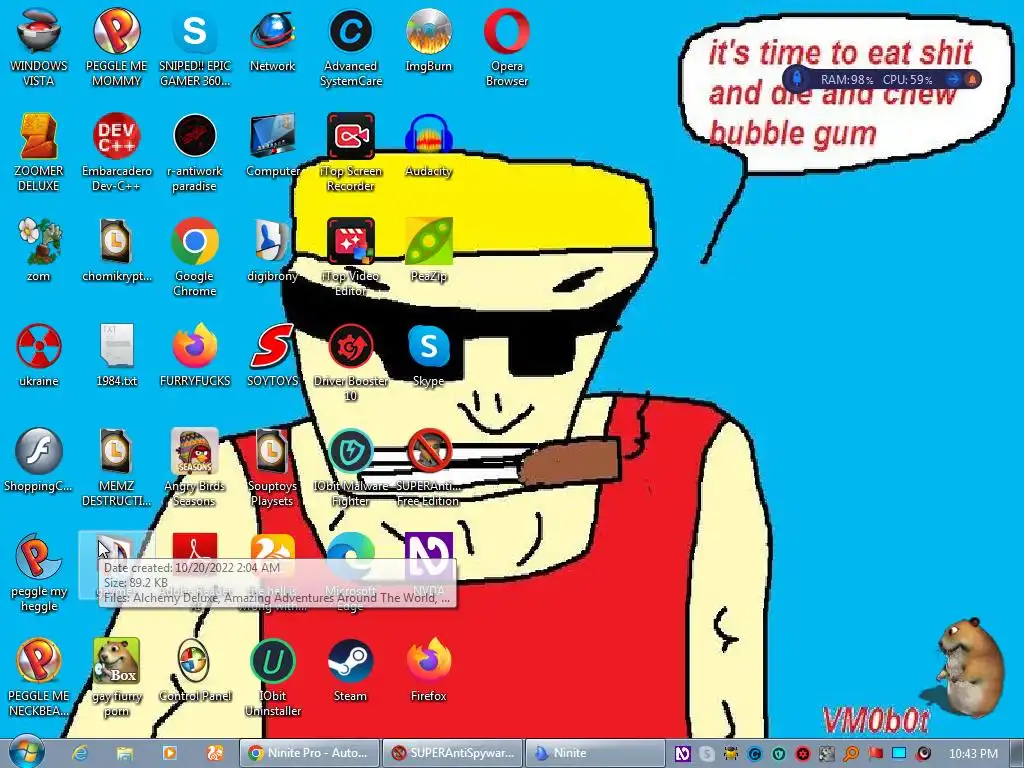Open Windows Media Player on taskbar
The image size is (1024, 768).
[x=169, y=753]
